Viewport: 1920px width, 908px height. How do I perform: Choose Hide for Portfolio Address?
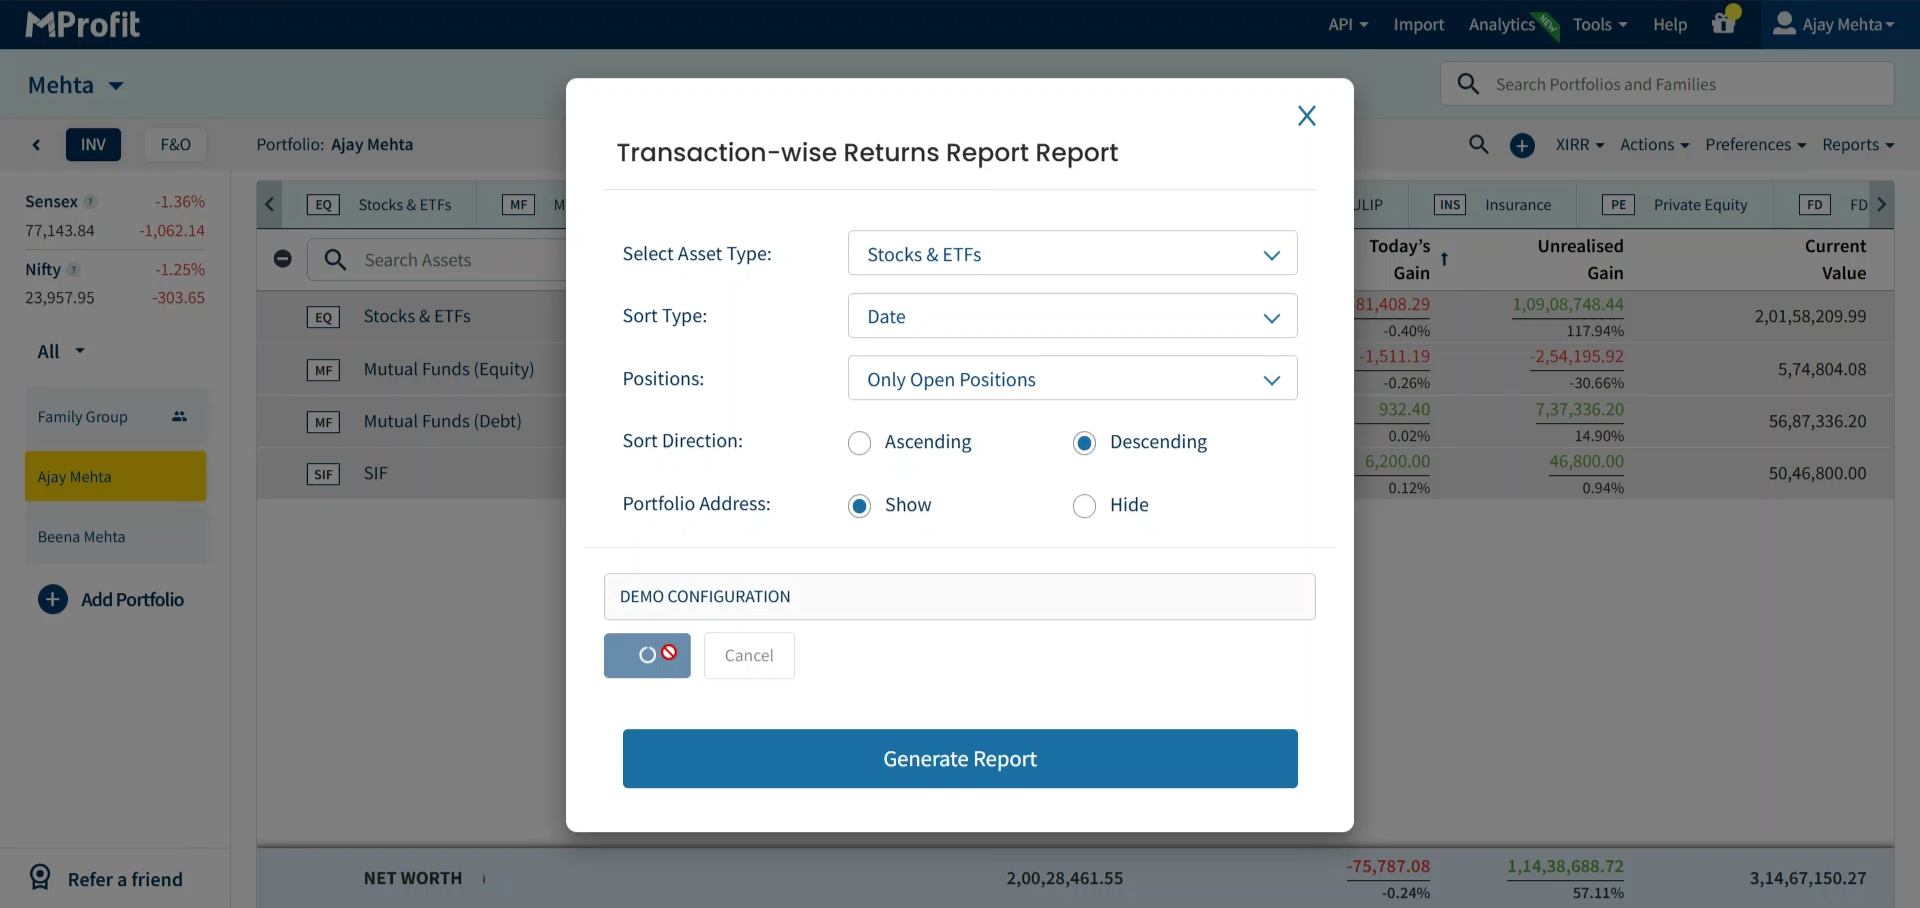(x=1084, y=506)
